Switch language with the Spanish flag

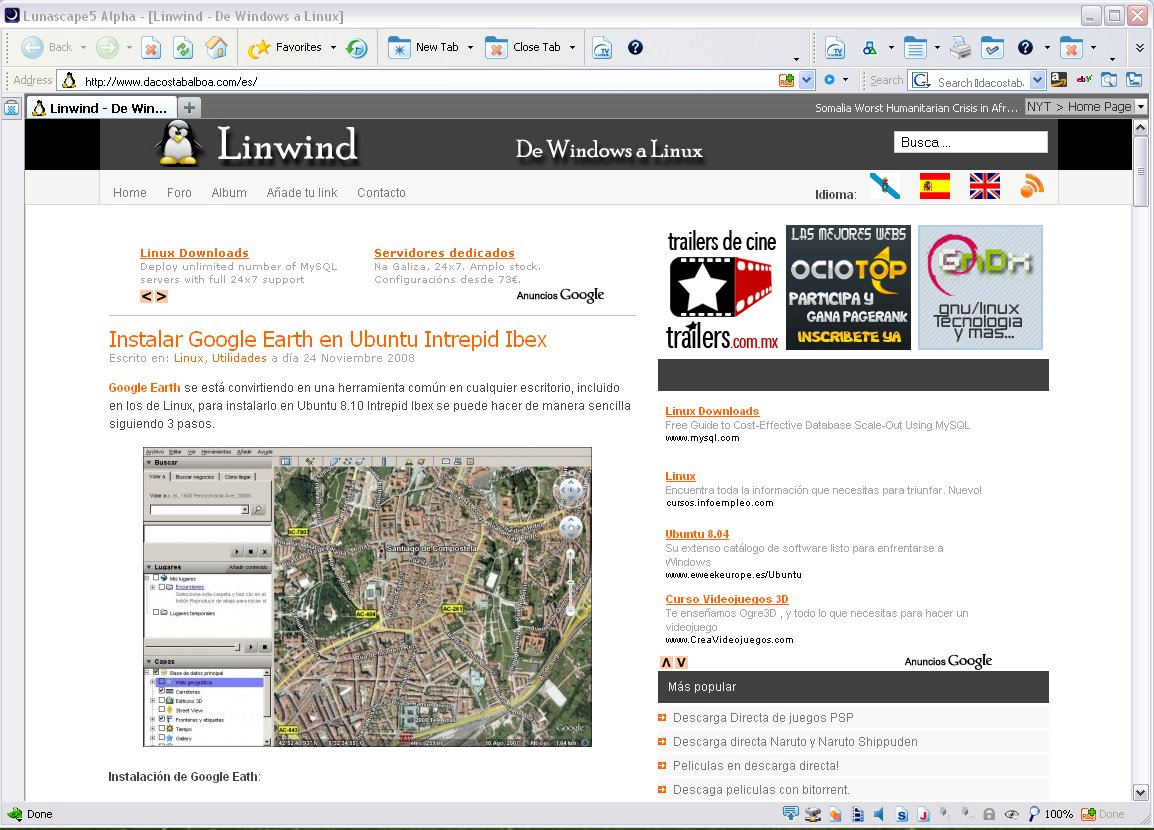tap(935, 186)
